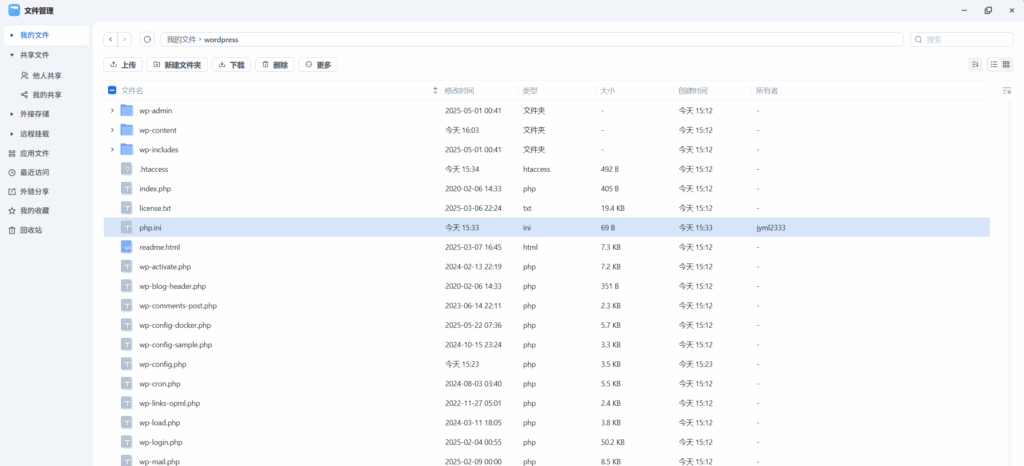
Task: Open 回收站 recycle bin in sidebar
Action: [30, 230]
